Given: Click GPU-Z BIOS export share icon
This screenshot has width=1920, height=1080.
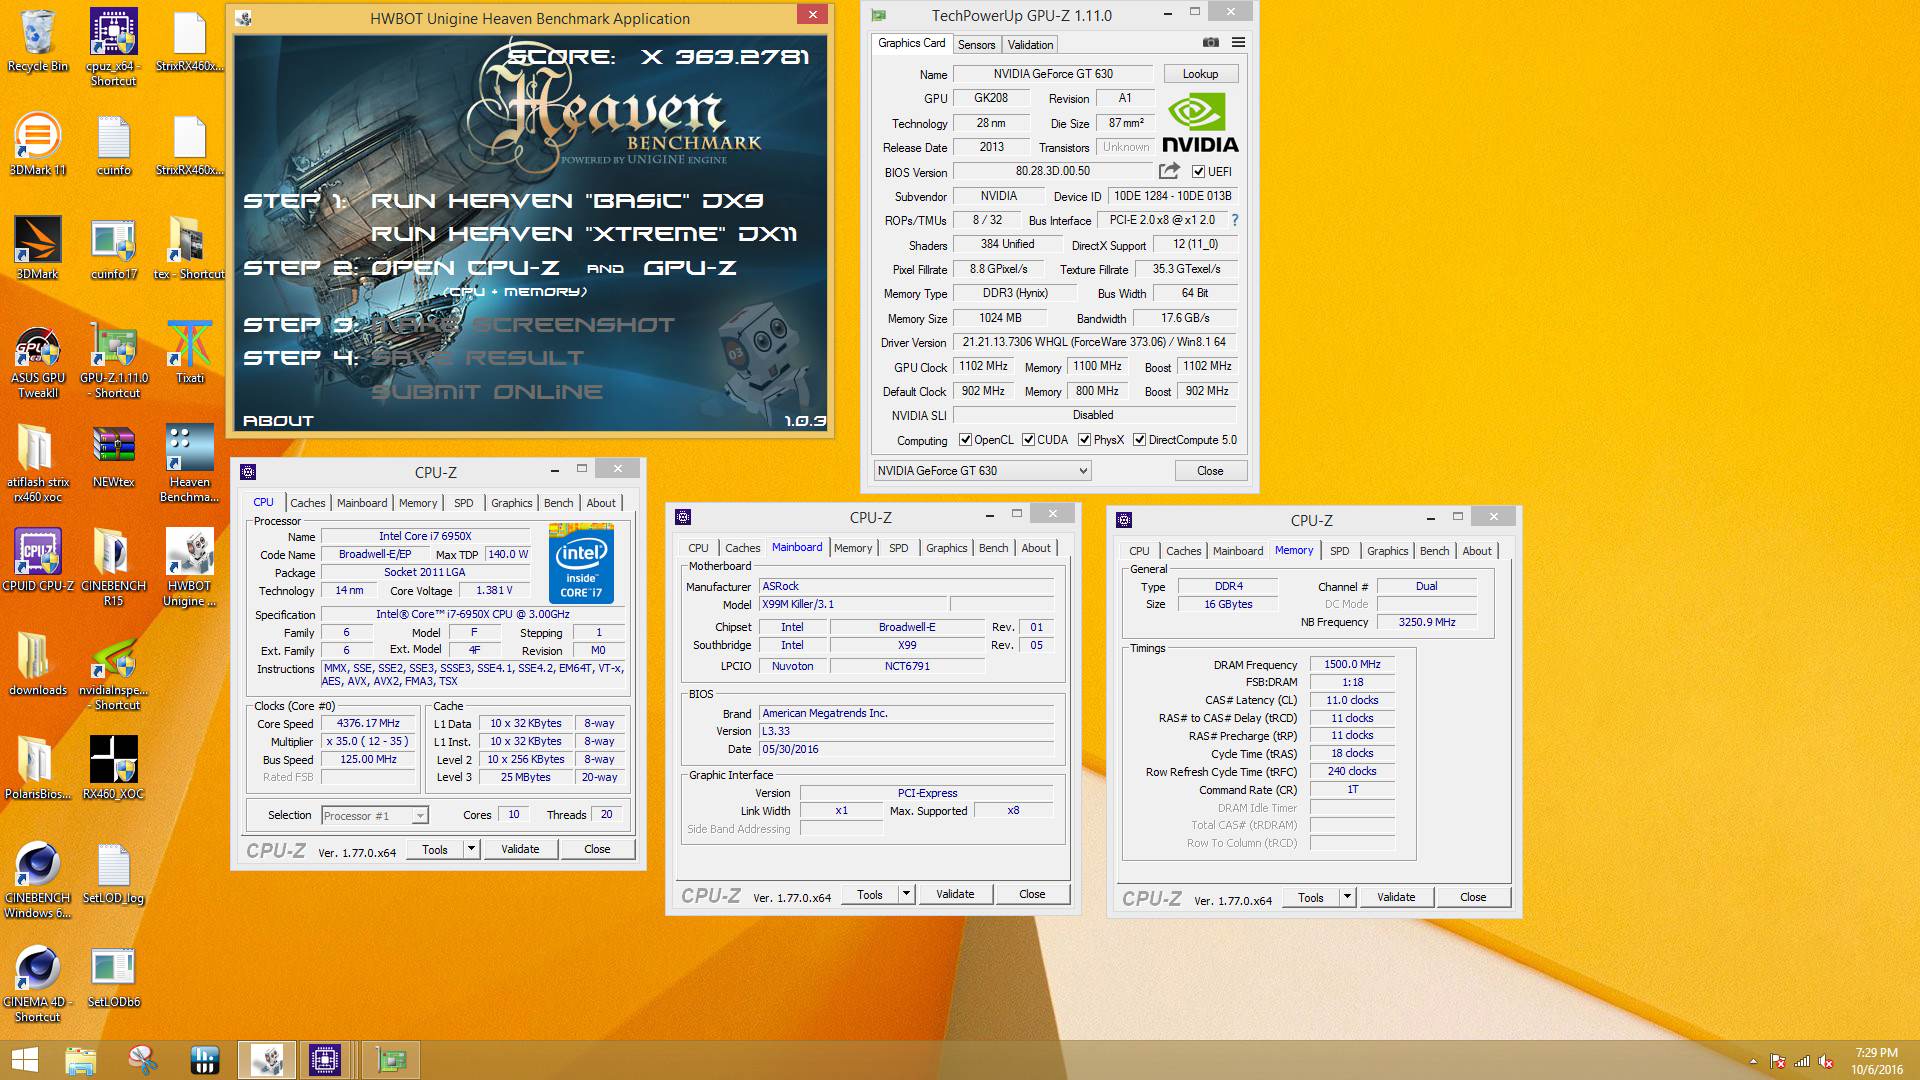Looking at the screenshot, I should click(x=1169, y=171).
